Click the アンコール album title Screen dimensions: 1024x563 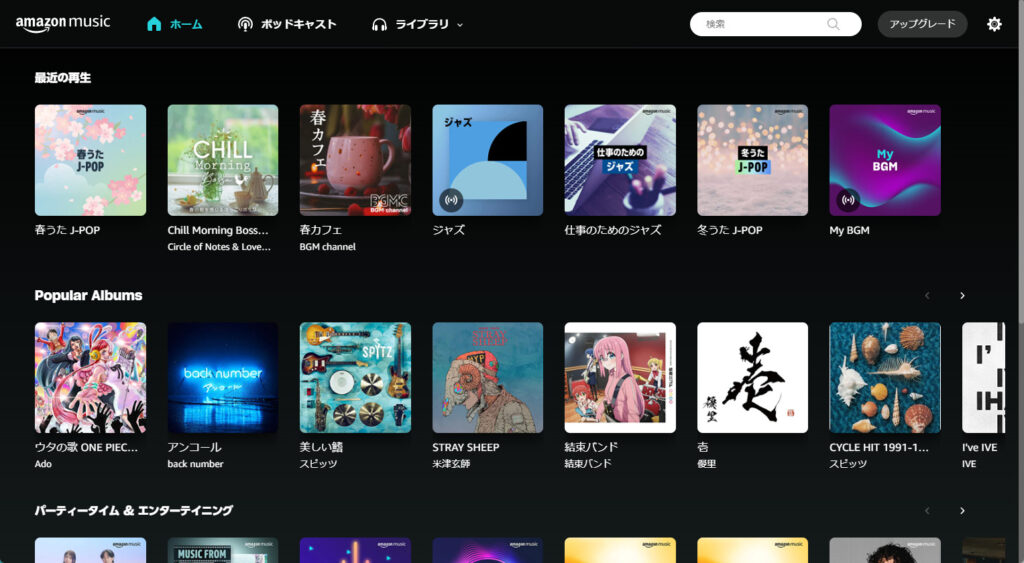point(195,447)
